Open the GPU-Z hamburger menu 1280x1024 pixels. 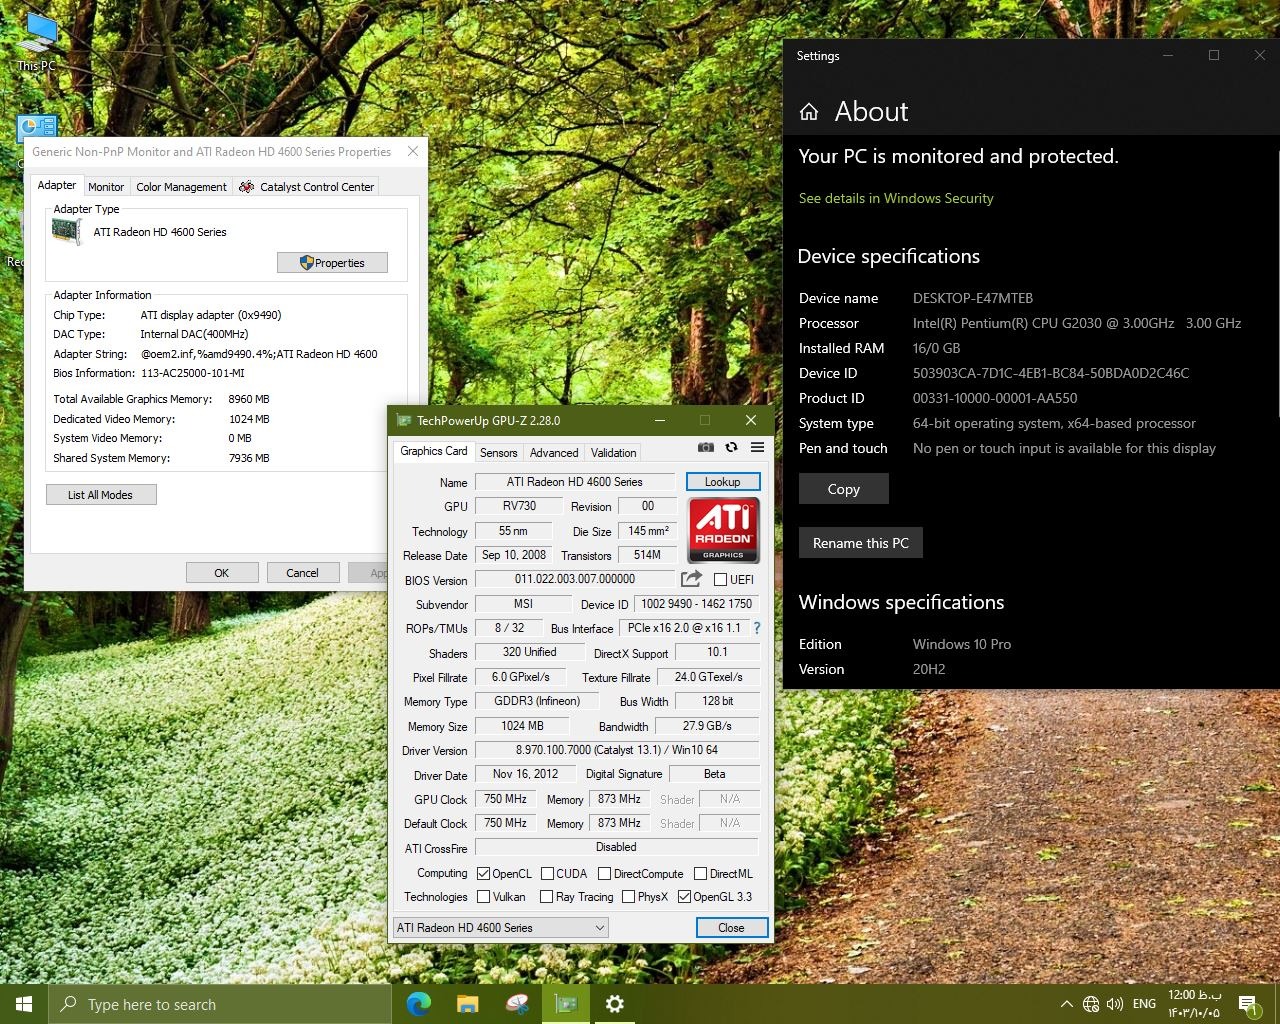pos(757,448)
